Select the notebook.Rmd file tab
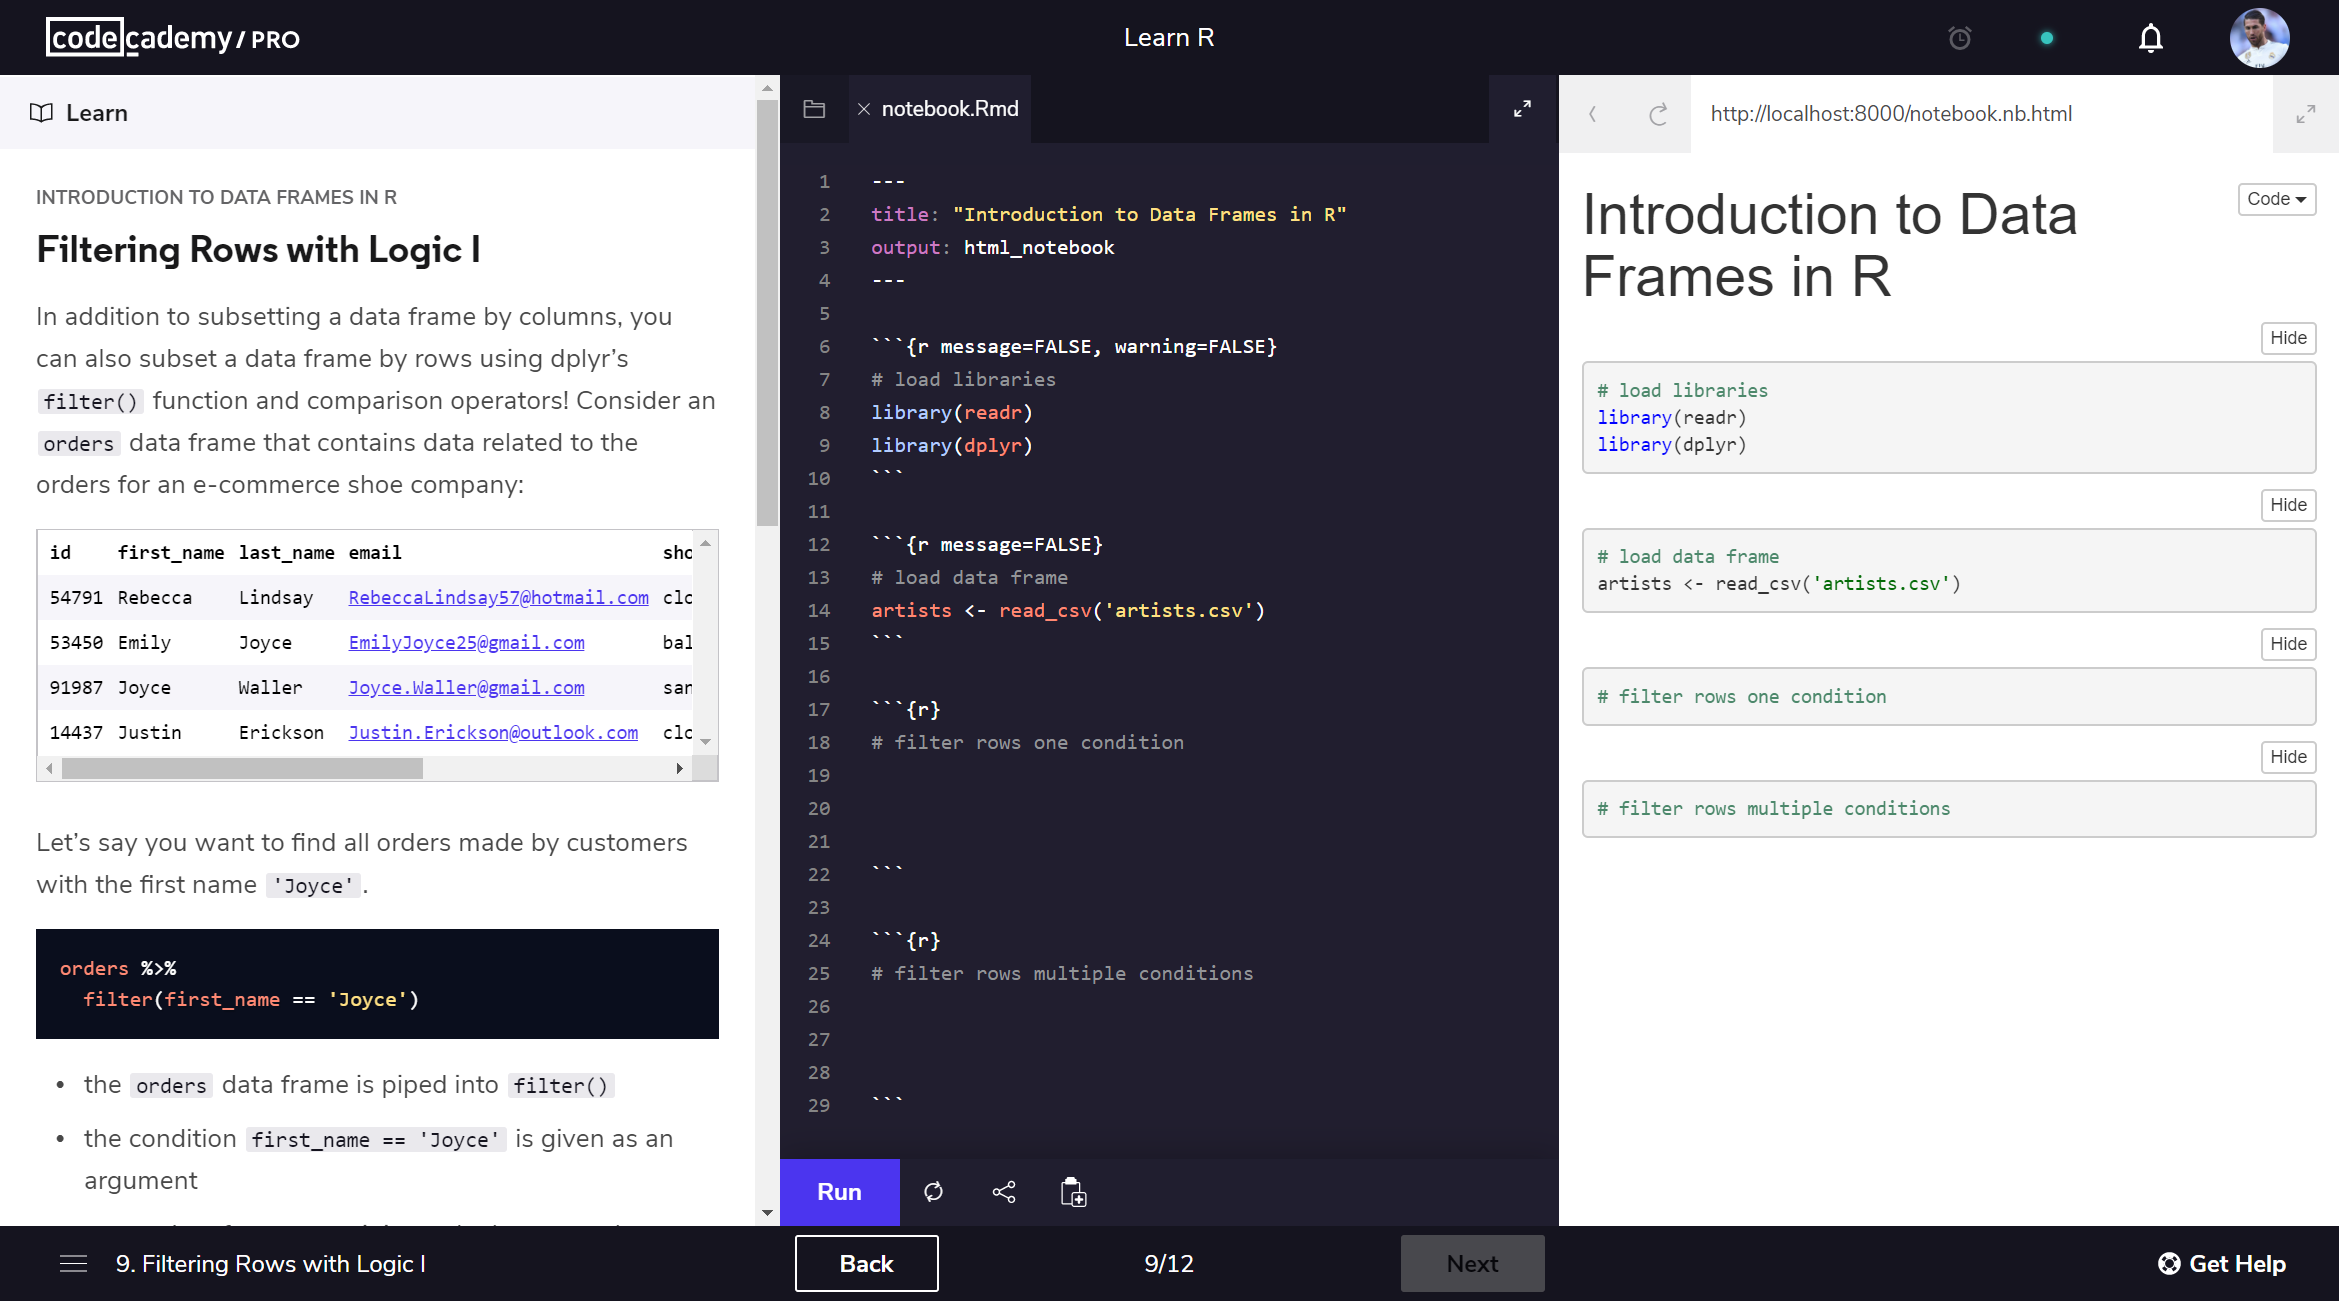 949,109
